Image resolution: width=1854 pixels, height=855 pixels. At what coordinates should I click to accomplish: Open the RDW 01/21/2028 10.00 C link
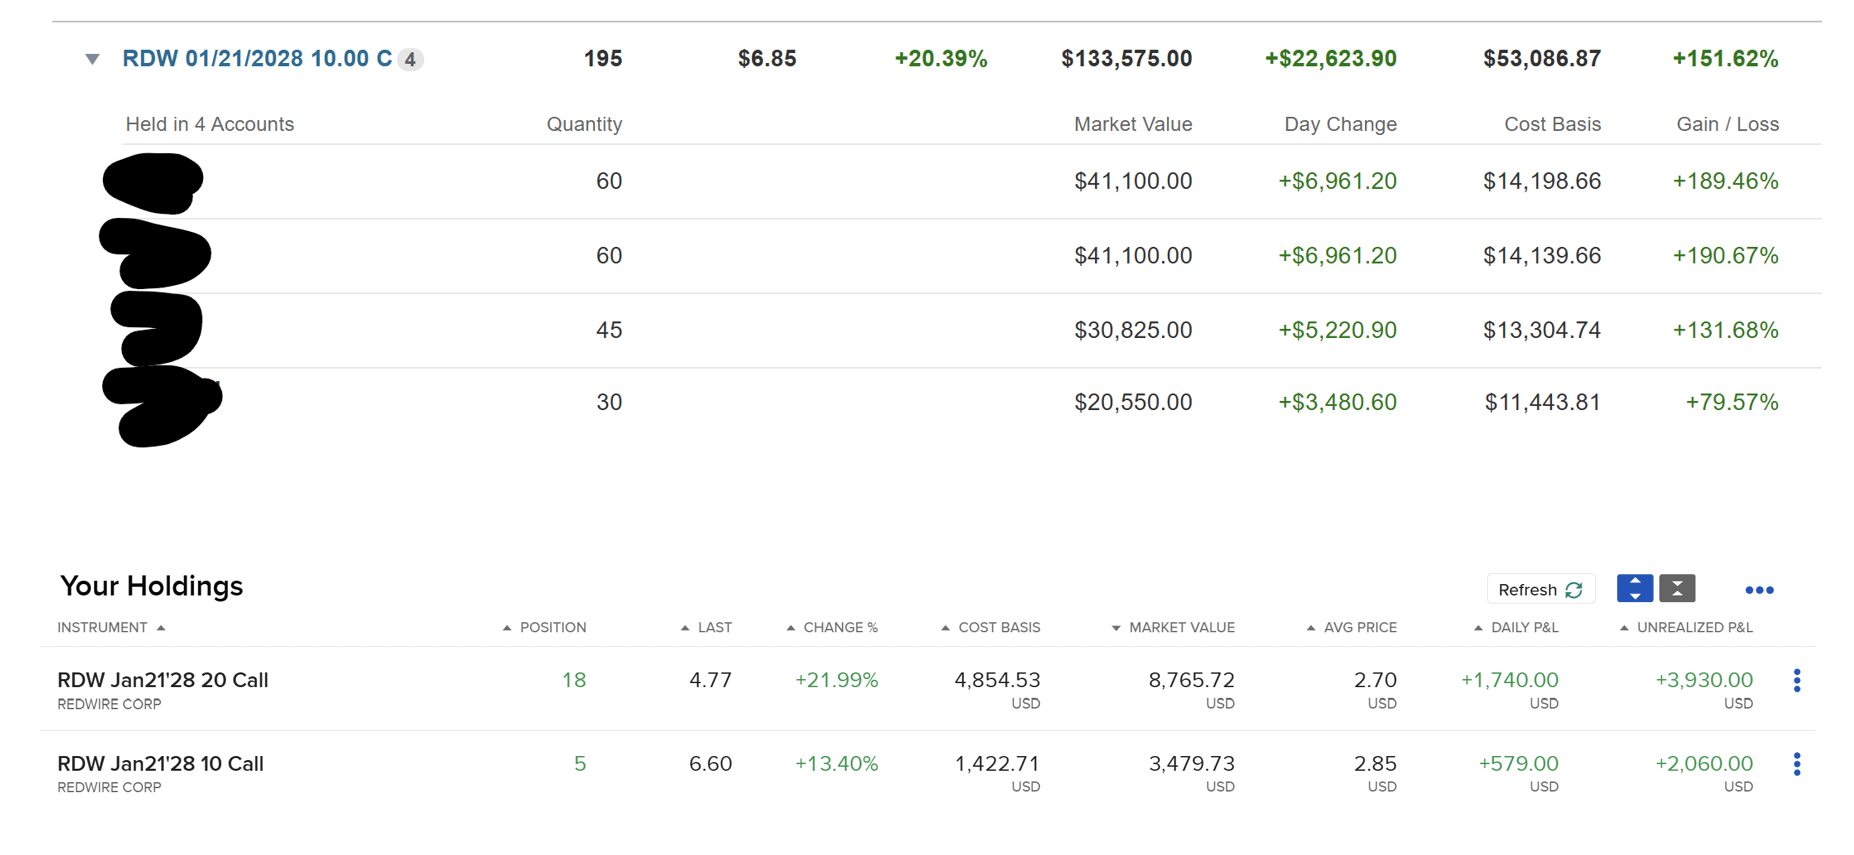[256, 59]
